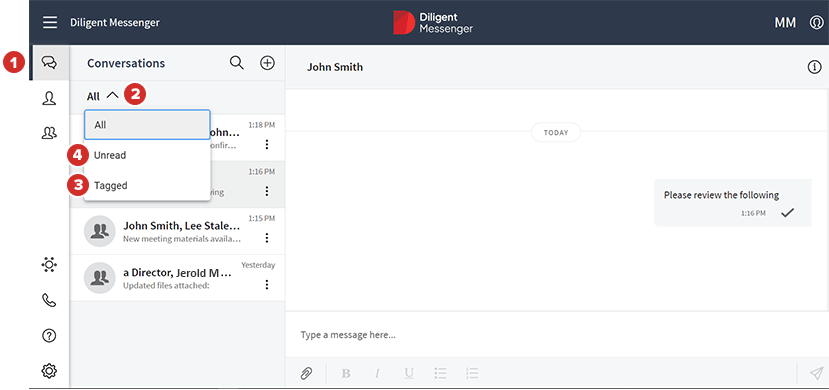Open the hamburger main menu
This screenshot has width=829, height=390.
pyautogui.click(x=50, y=23)
